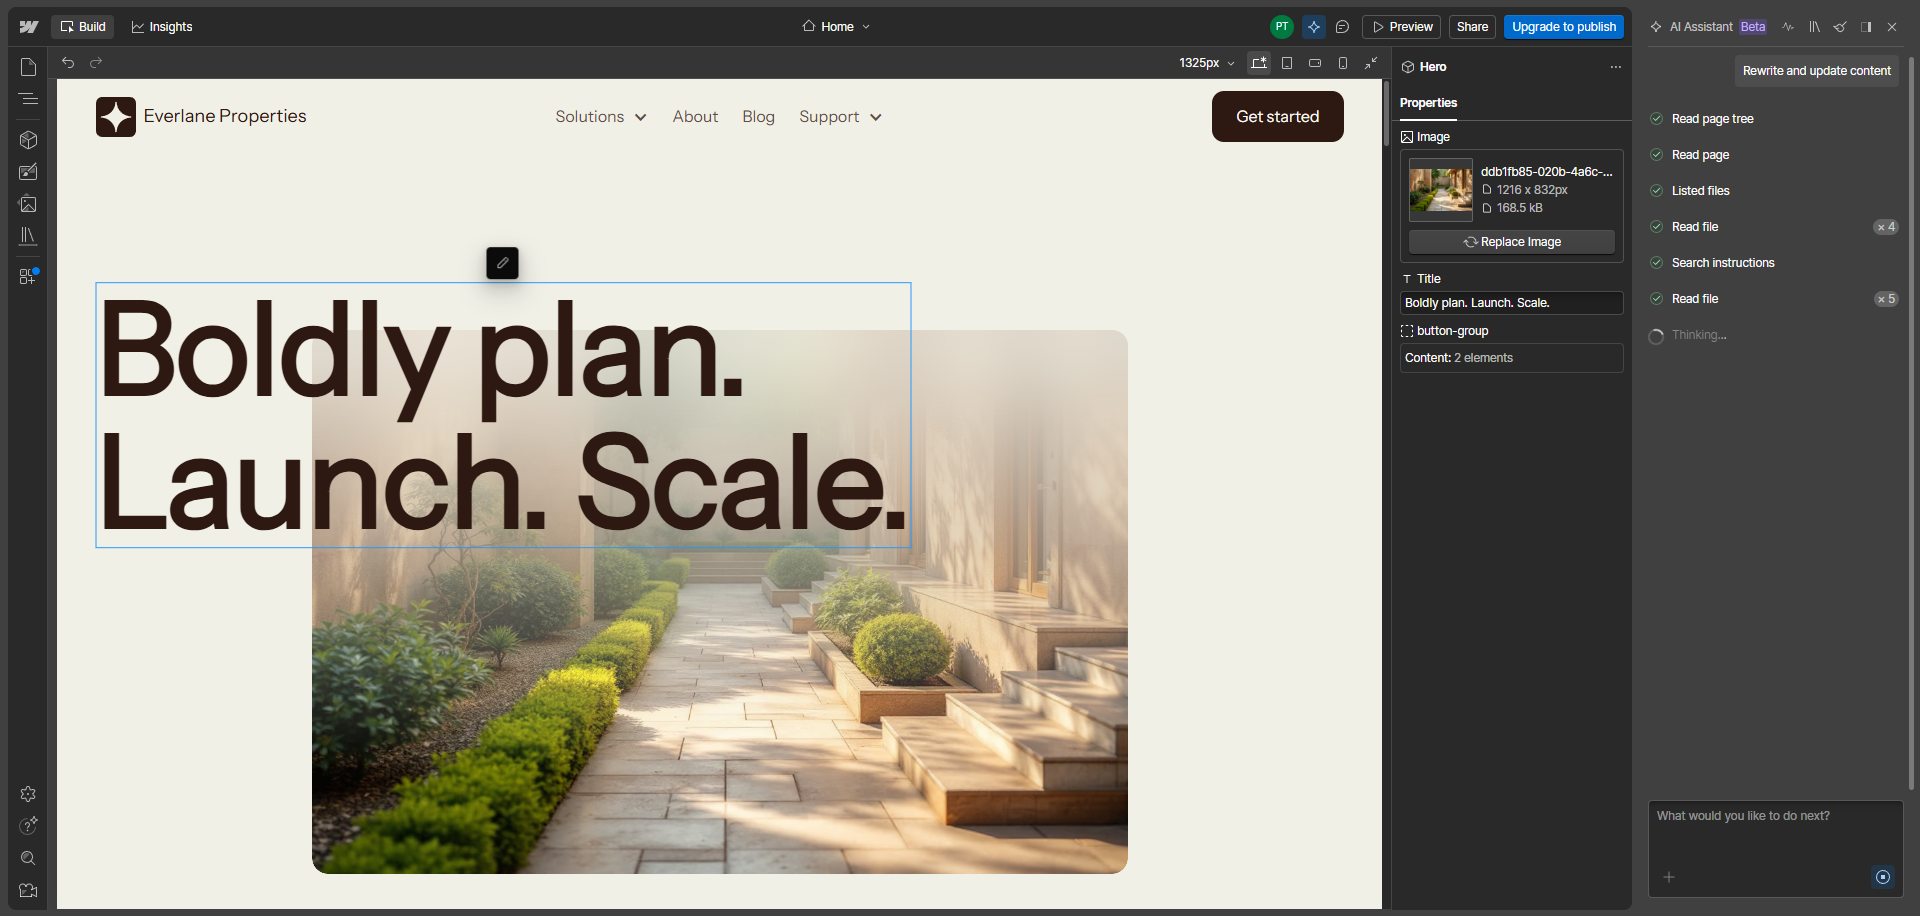Open the Apps icon with blue dot
This screenshot has width=1920, height=916.
28,276
